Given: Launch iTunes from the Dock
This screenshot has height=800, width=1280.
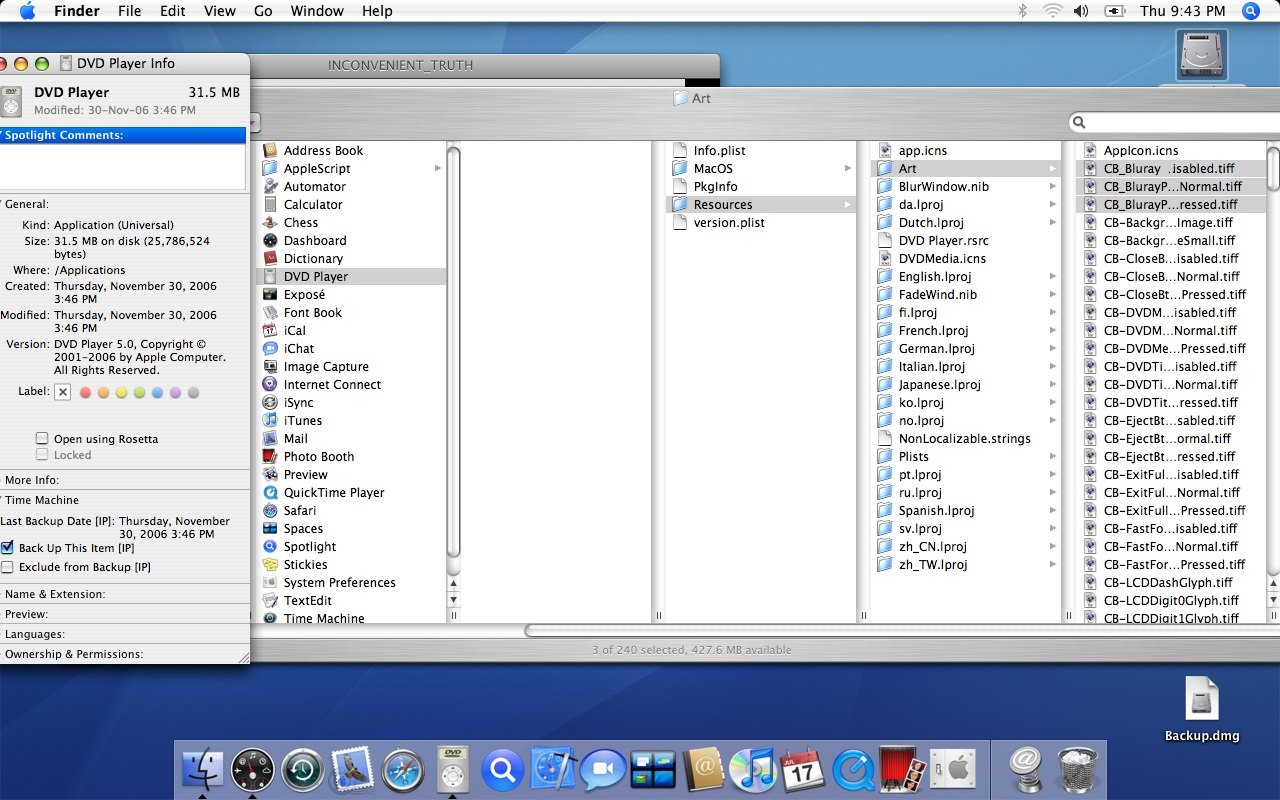Looking at the screenshot, I should [752, 769].
